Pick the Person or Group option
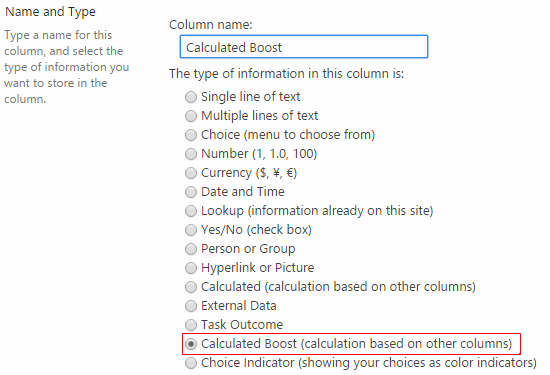The width and height of the screenshot is (550, 375). pyautogui.click(x=191, y=249)
